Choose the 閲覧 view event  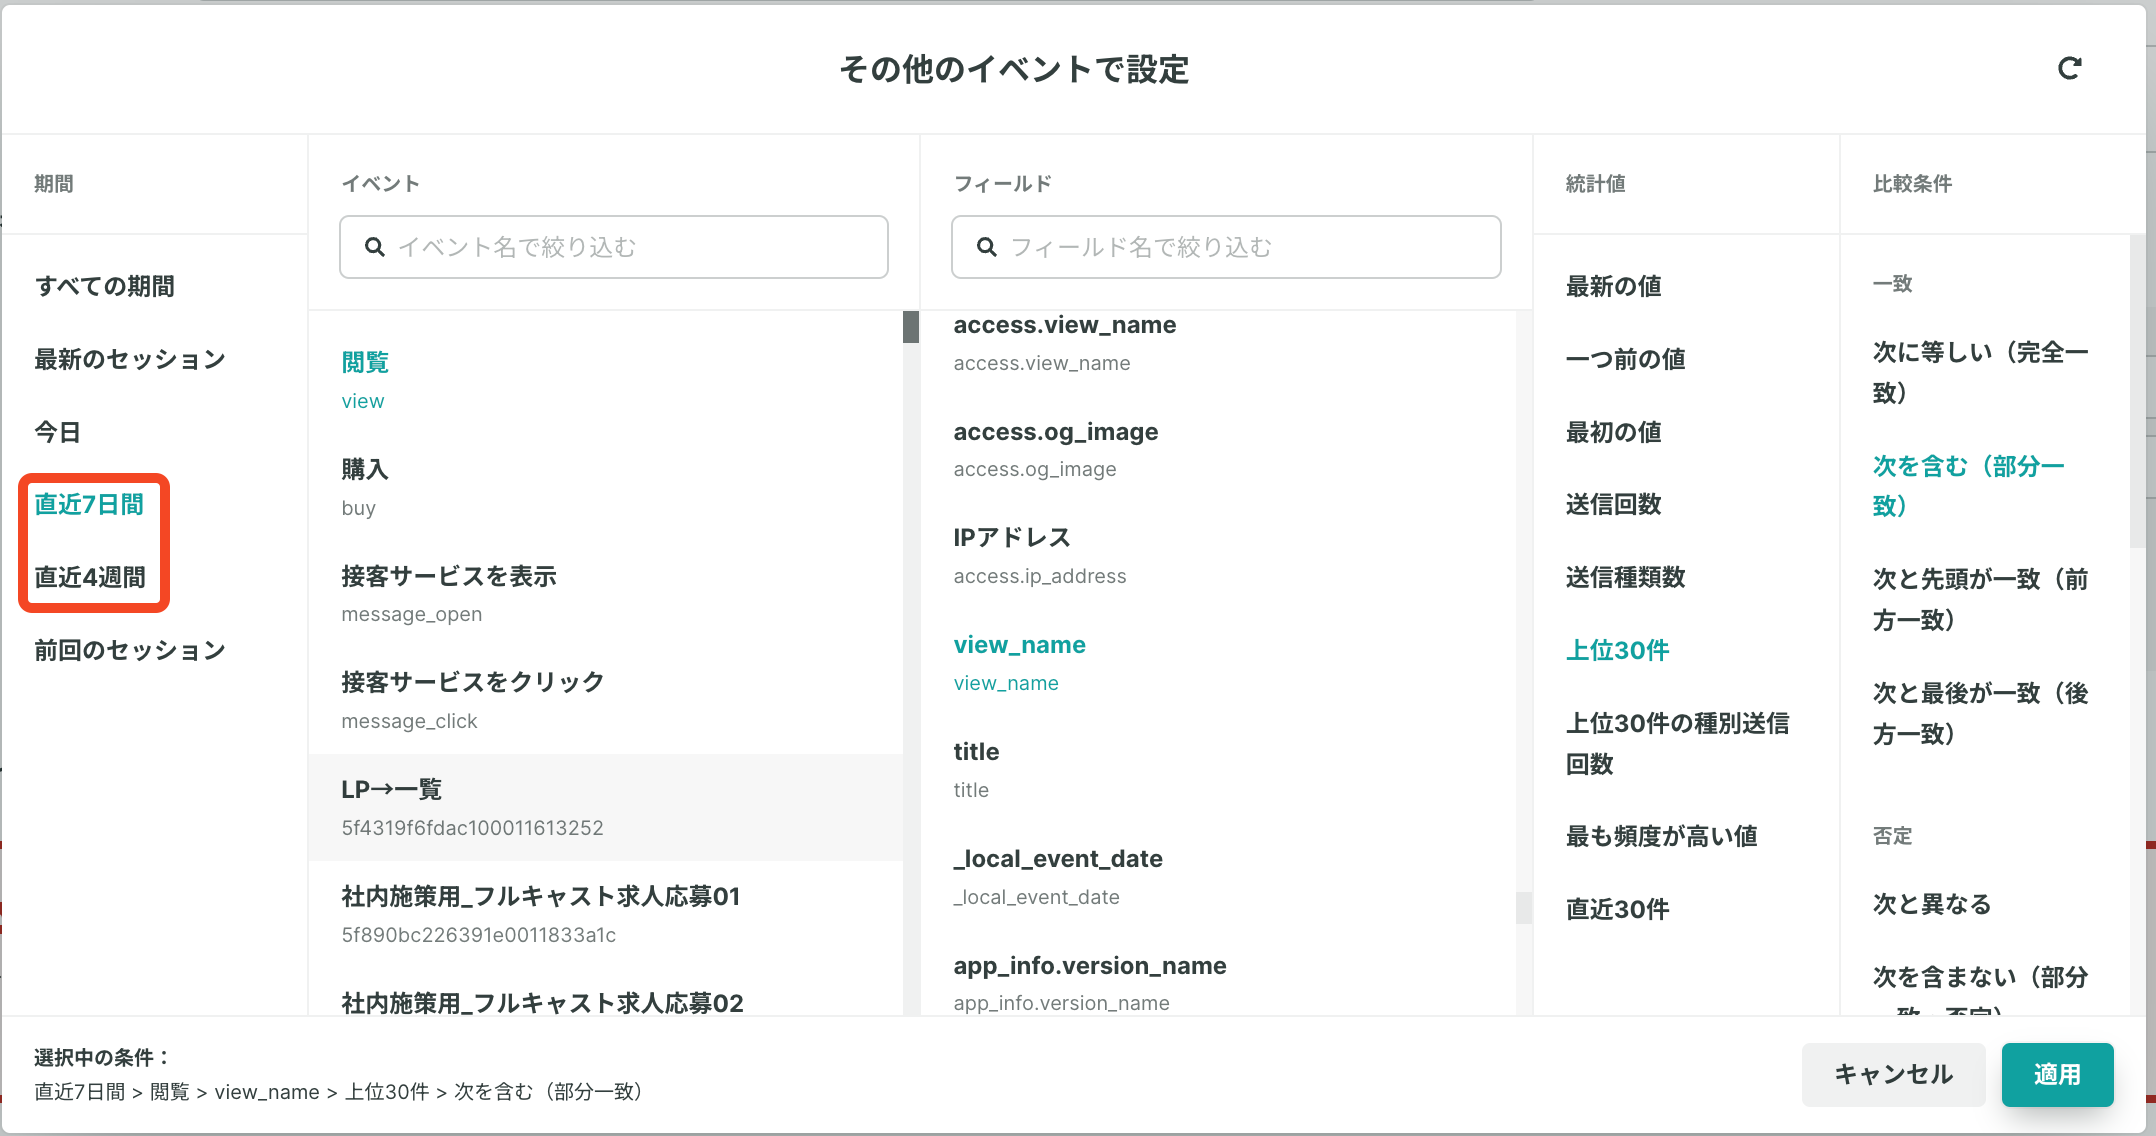click(606, 380)
